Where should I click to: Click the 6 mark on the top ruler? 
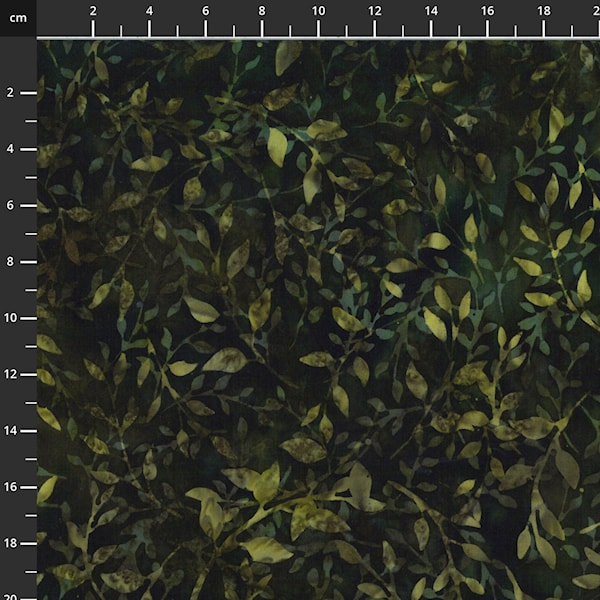pos(205,10)
